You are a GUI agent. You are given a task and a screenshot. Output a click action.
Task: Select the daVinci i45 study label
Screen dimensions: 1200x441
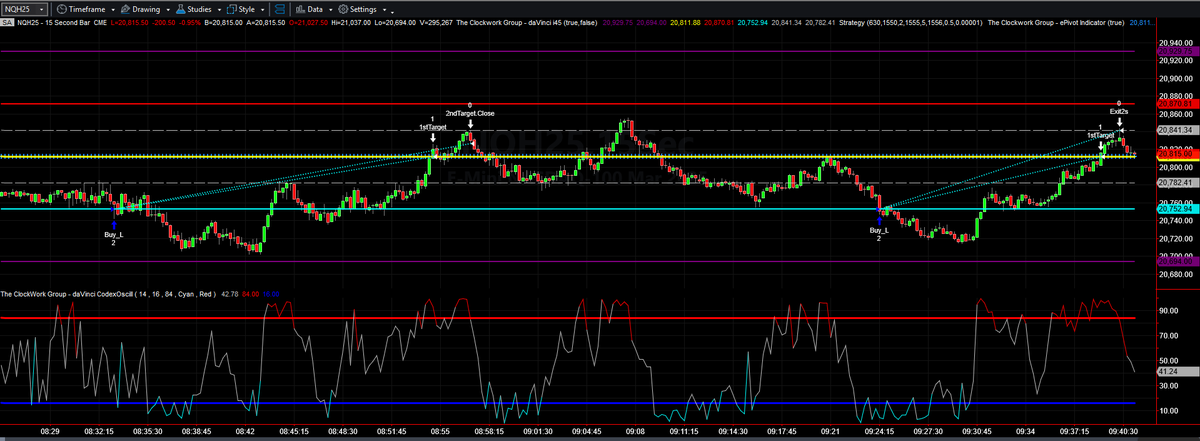pos(528,21)
